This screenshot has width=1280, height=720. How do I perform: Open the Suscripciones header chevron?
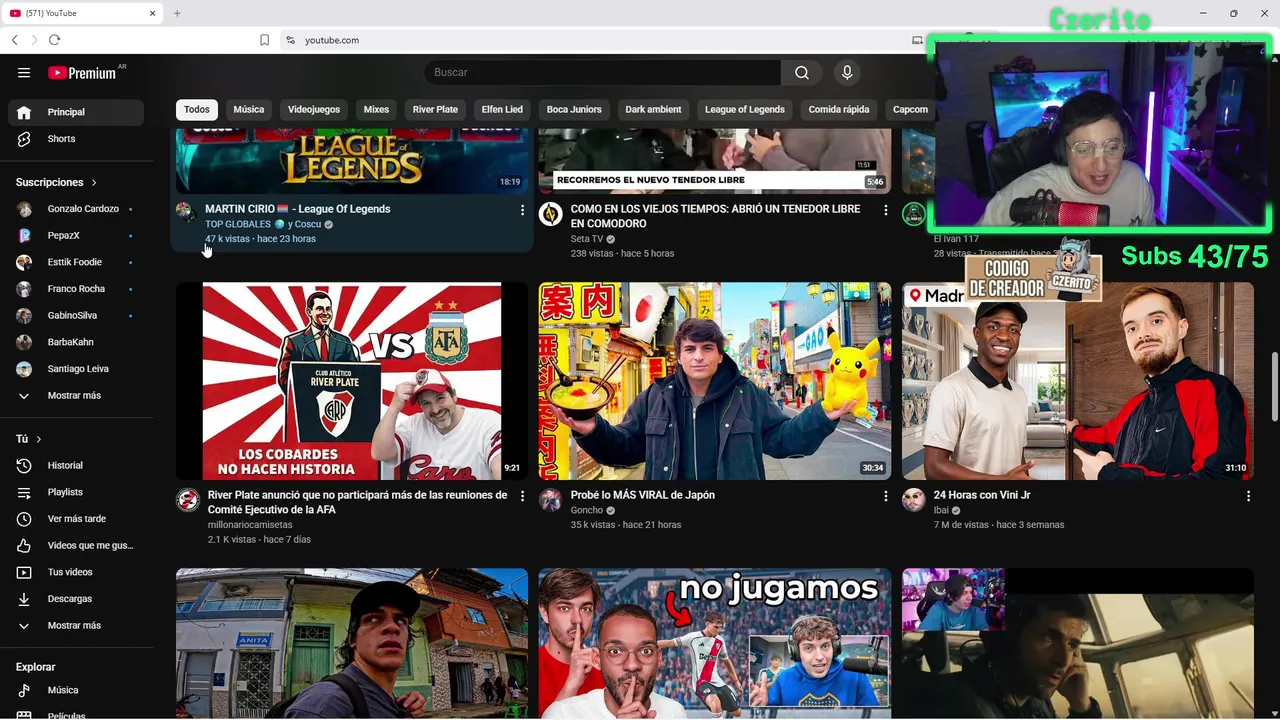[x=94, y=183]
